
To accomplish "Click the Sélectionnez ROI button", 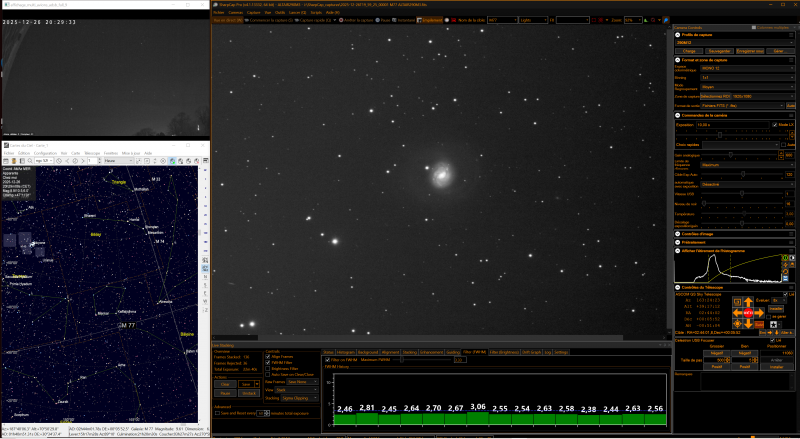I will click(716, 96).
